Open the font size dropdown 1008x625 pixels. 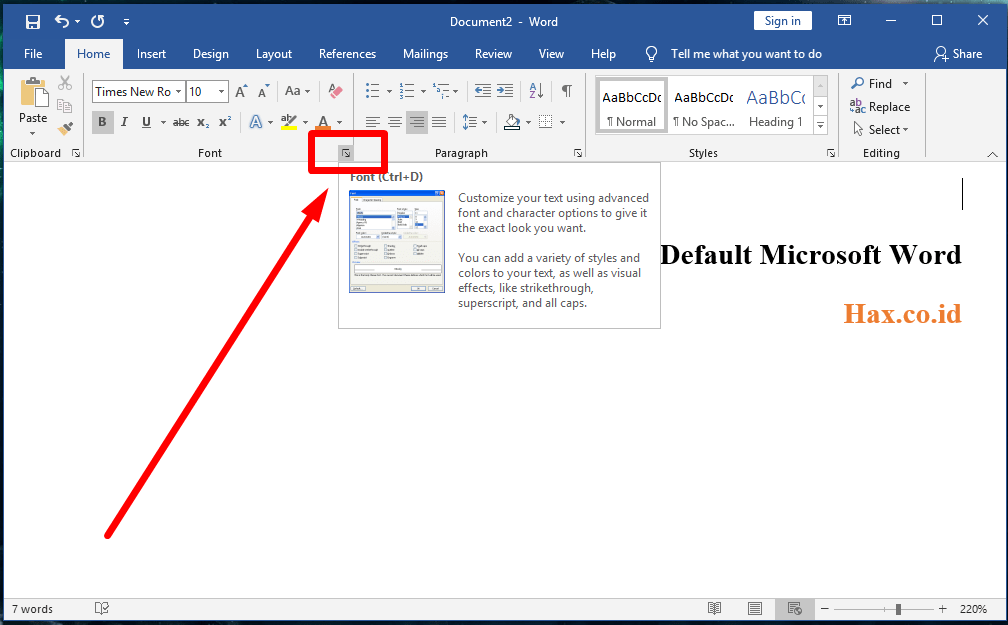click(x=221, y=91)
